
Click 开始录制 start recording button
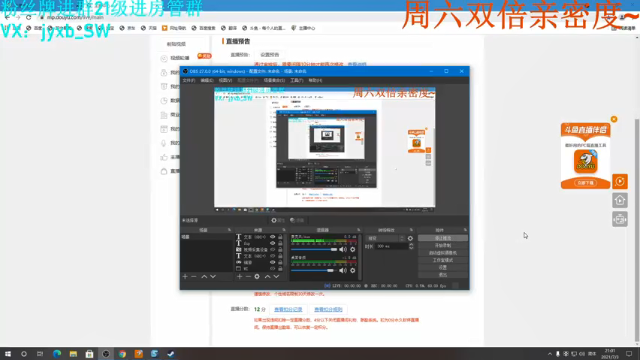point(443,246)
